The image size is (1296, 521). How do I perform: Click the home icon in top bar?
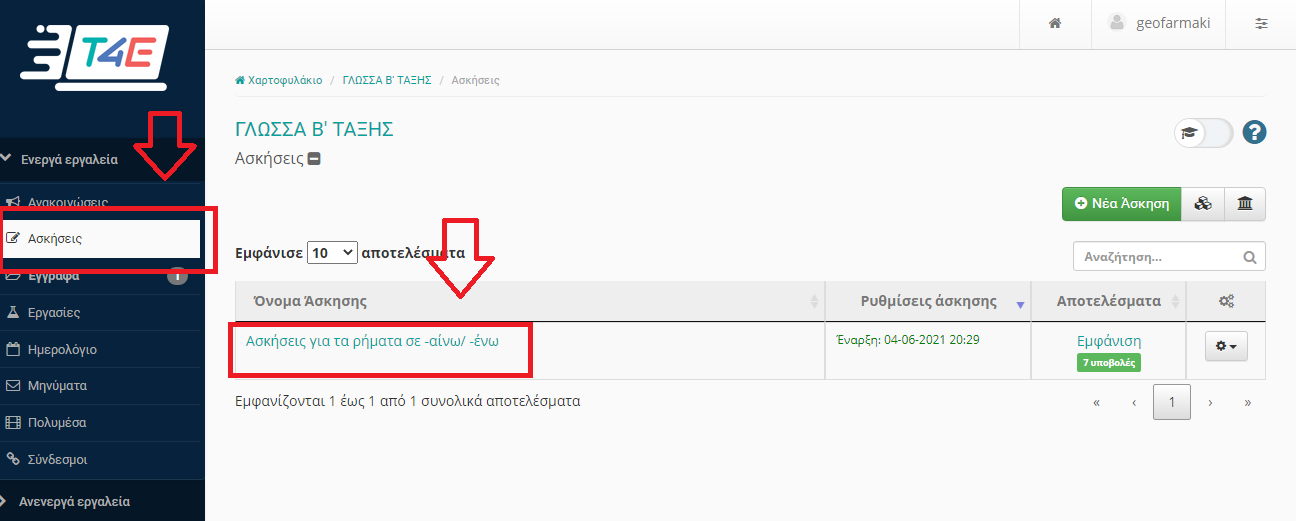1054,23
